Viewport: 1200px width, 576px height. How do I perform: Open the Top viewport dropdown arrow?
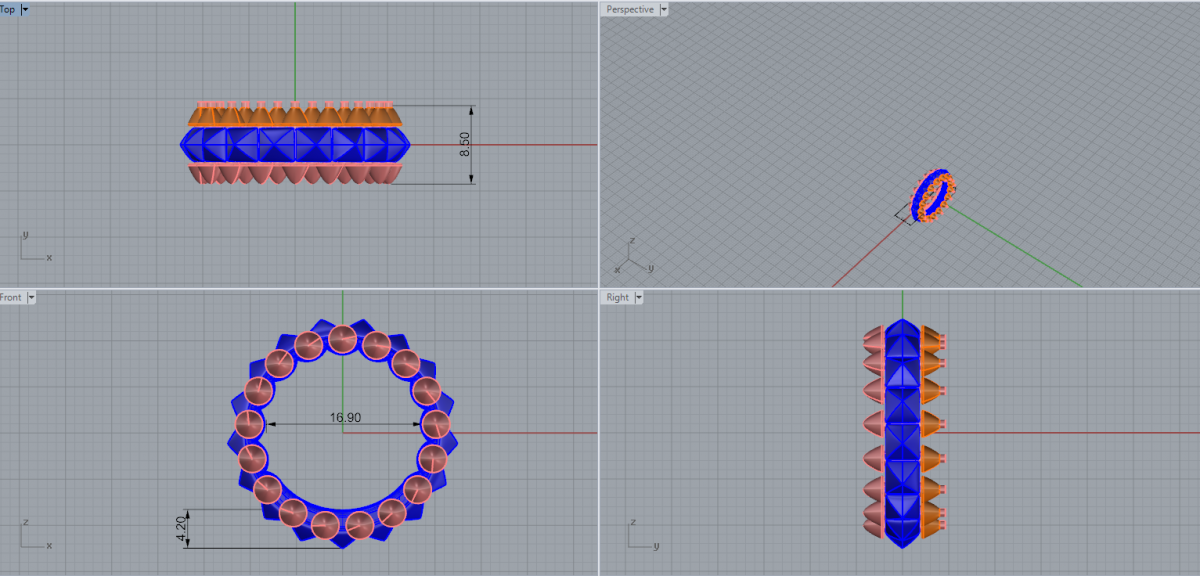pos(25,9)
